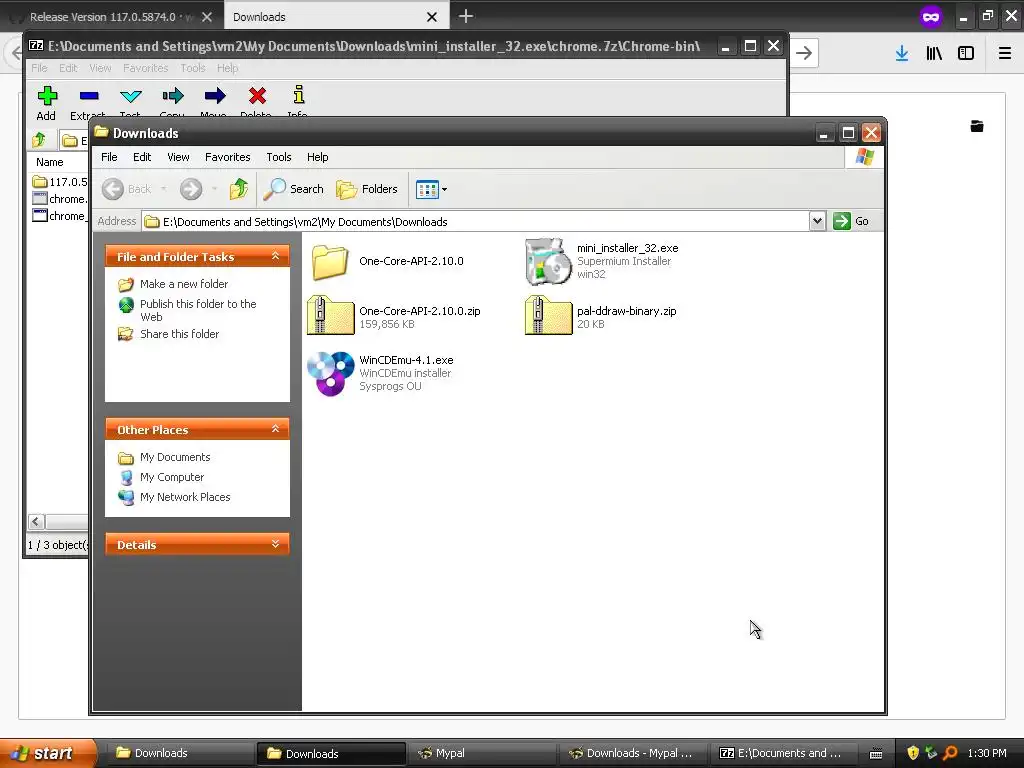Select One-Core-API-2.10.0.zip archive
Image resolution: width=1024 pixels, height=768 pixels.
(394, 316)
